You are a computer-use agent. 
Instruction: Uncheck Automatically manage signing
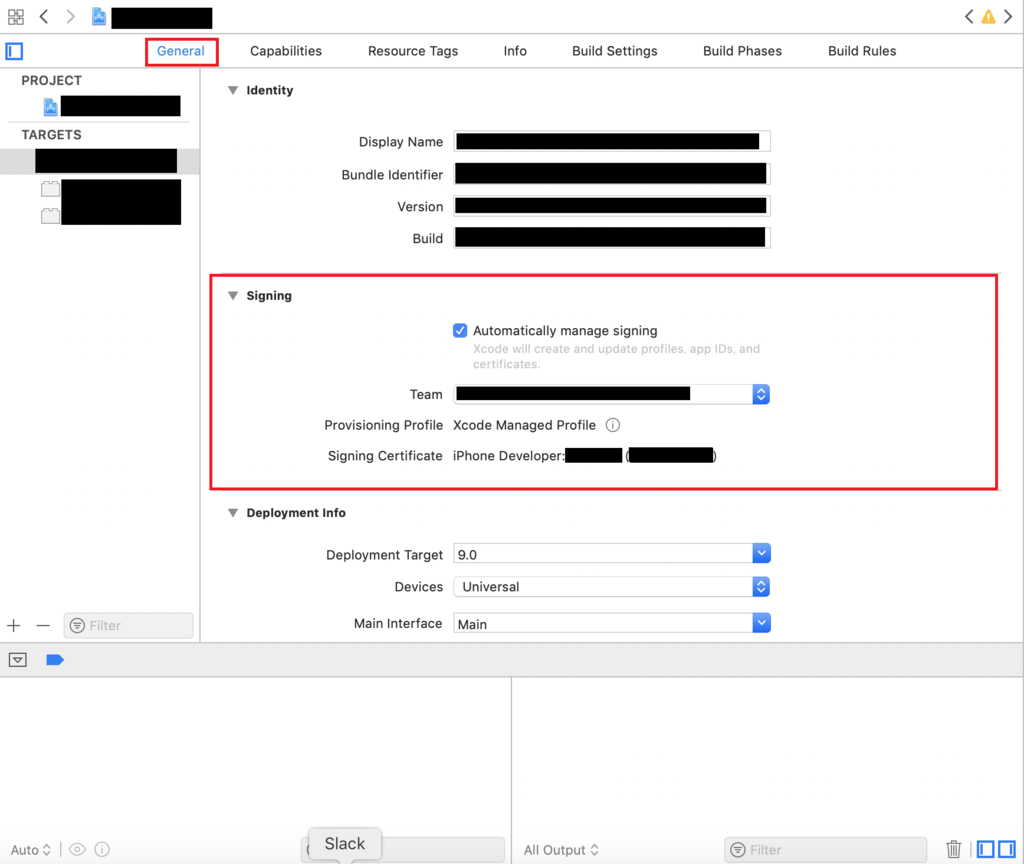coord(460,330)
